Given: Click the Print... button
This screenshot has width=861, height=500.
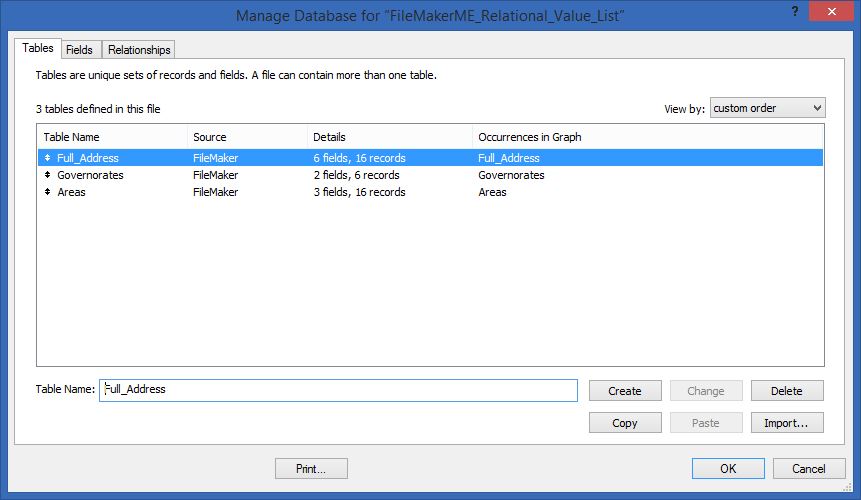Looking at the screenshot, I should [x=312, y=468].
